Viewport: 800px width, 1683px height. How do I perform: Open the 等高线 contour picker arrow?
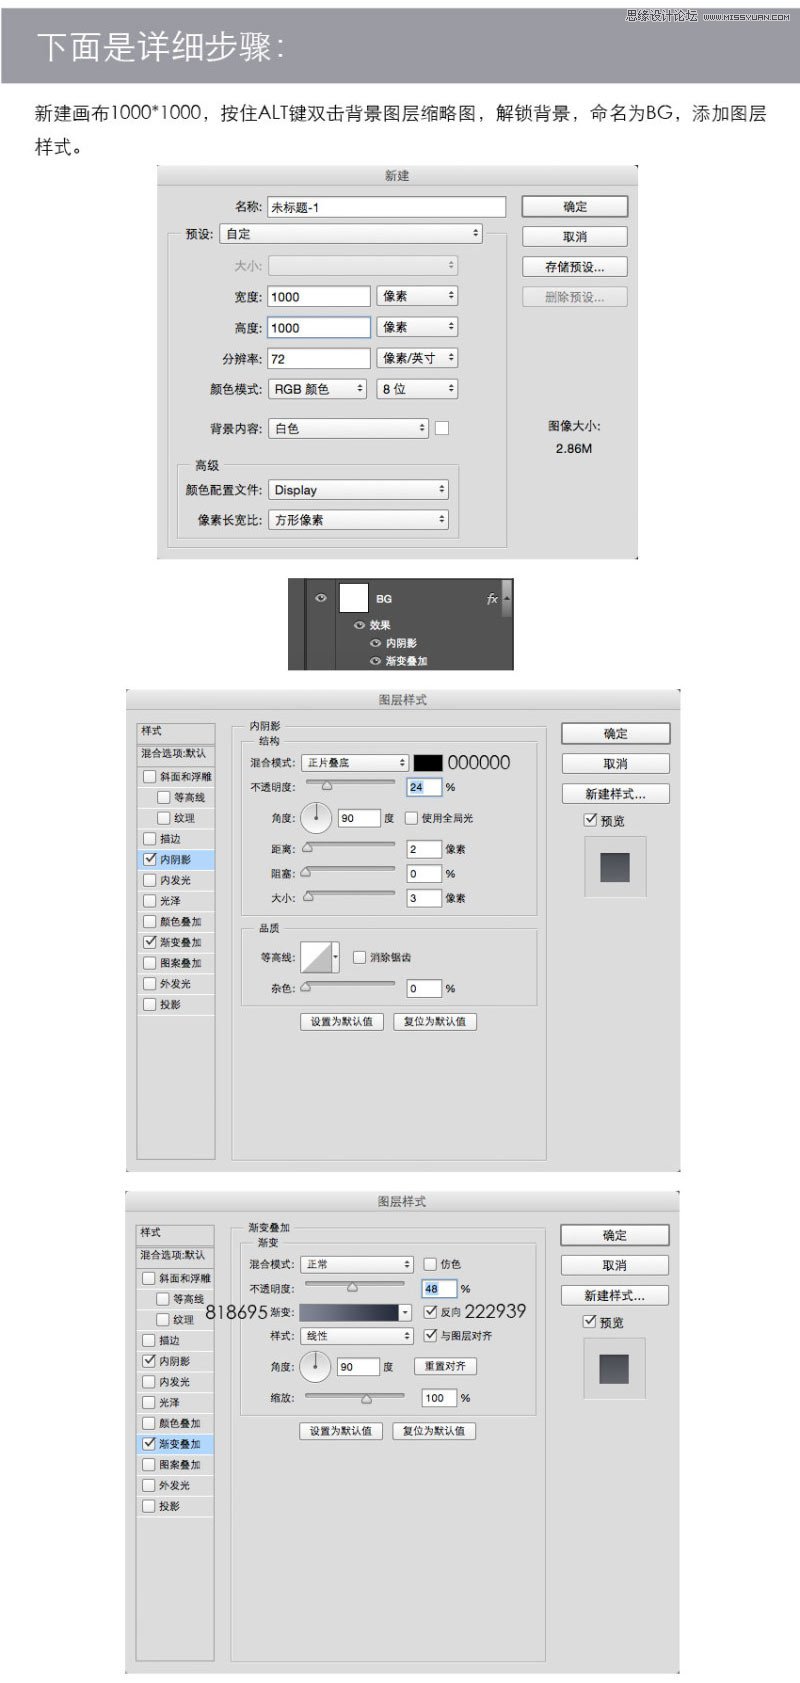(336, 957)
